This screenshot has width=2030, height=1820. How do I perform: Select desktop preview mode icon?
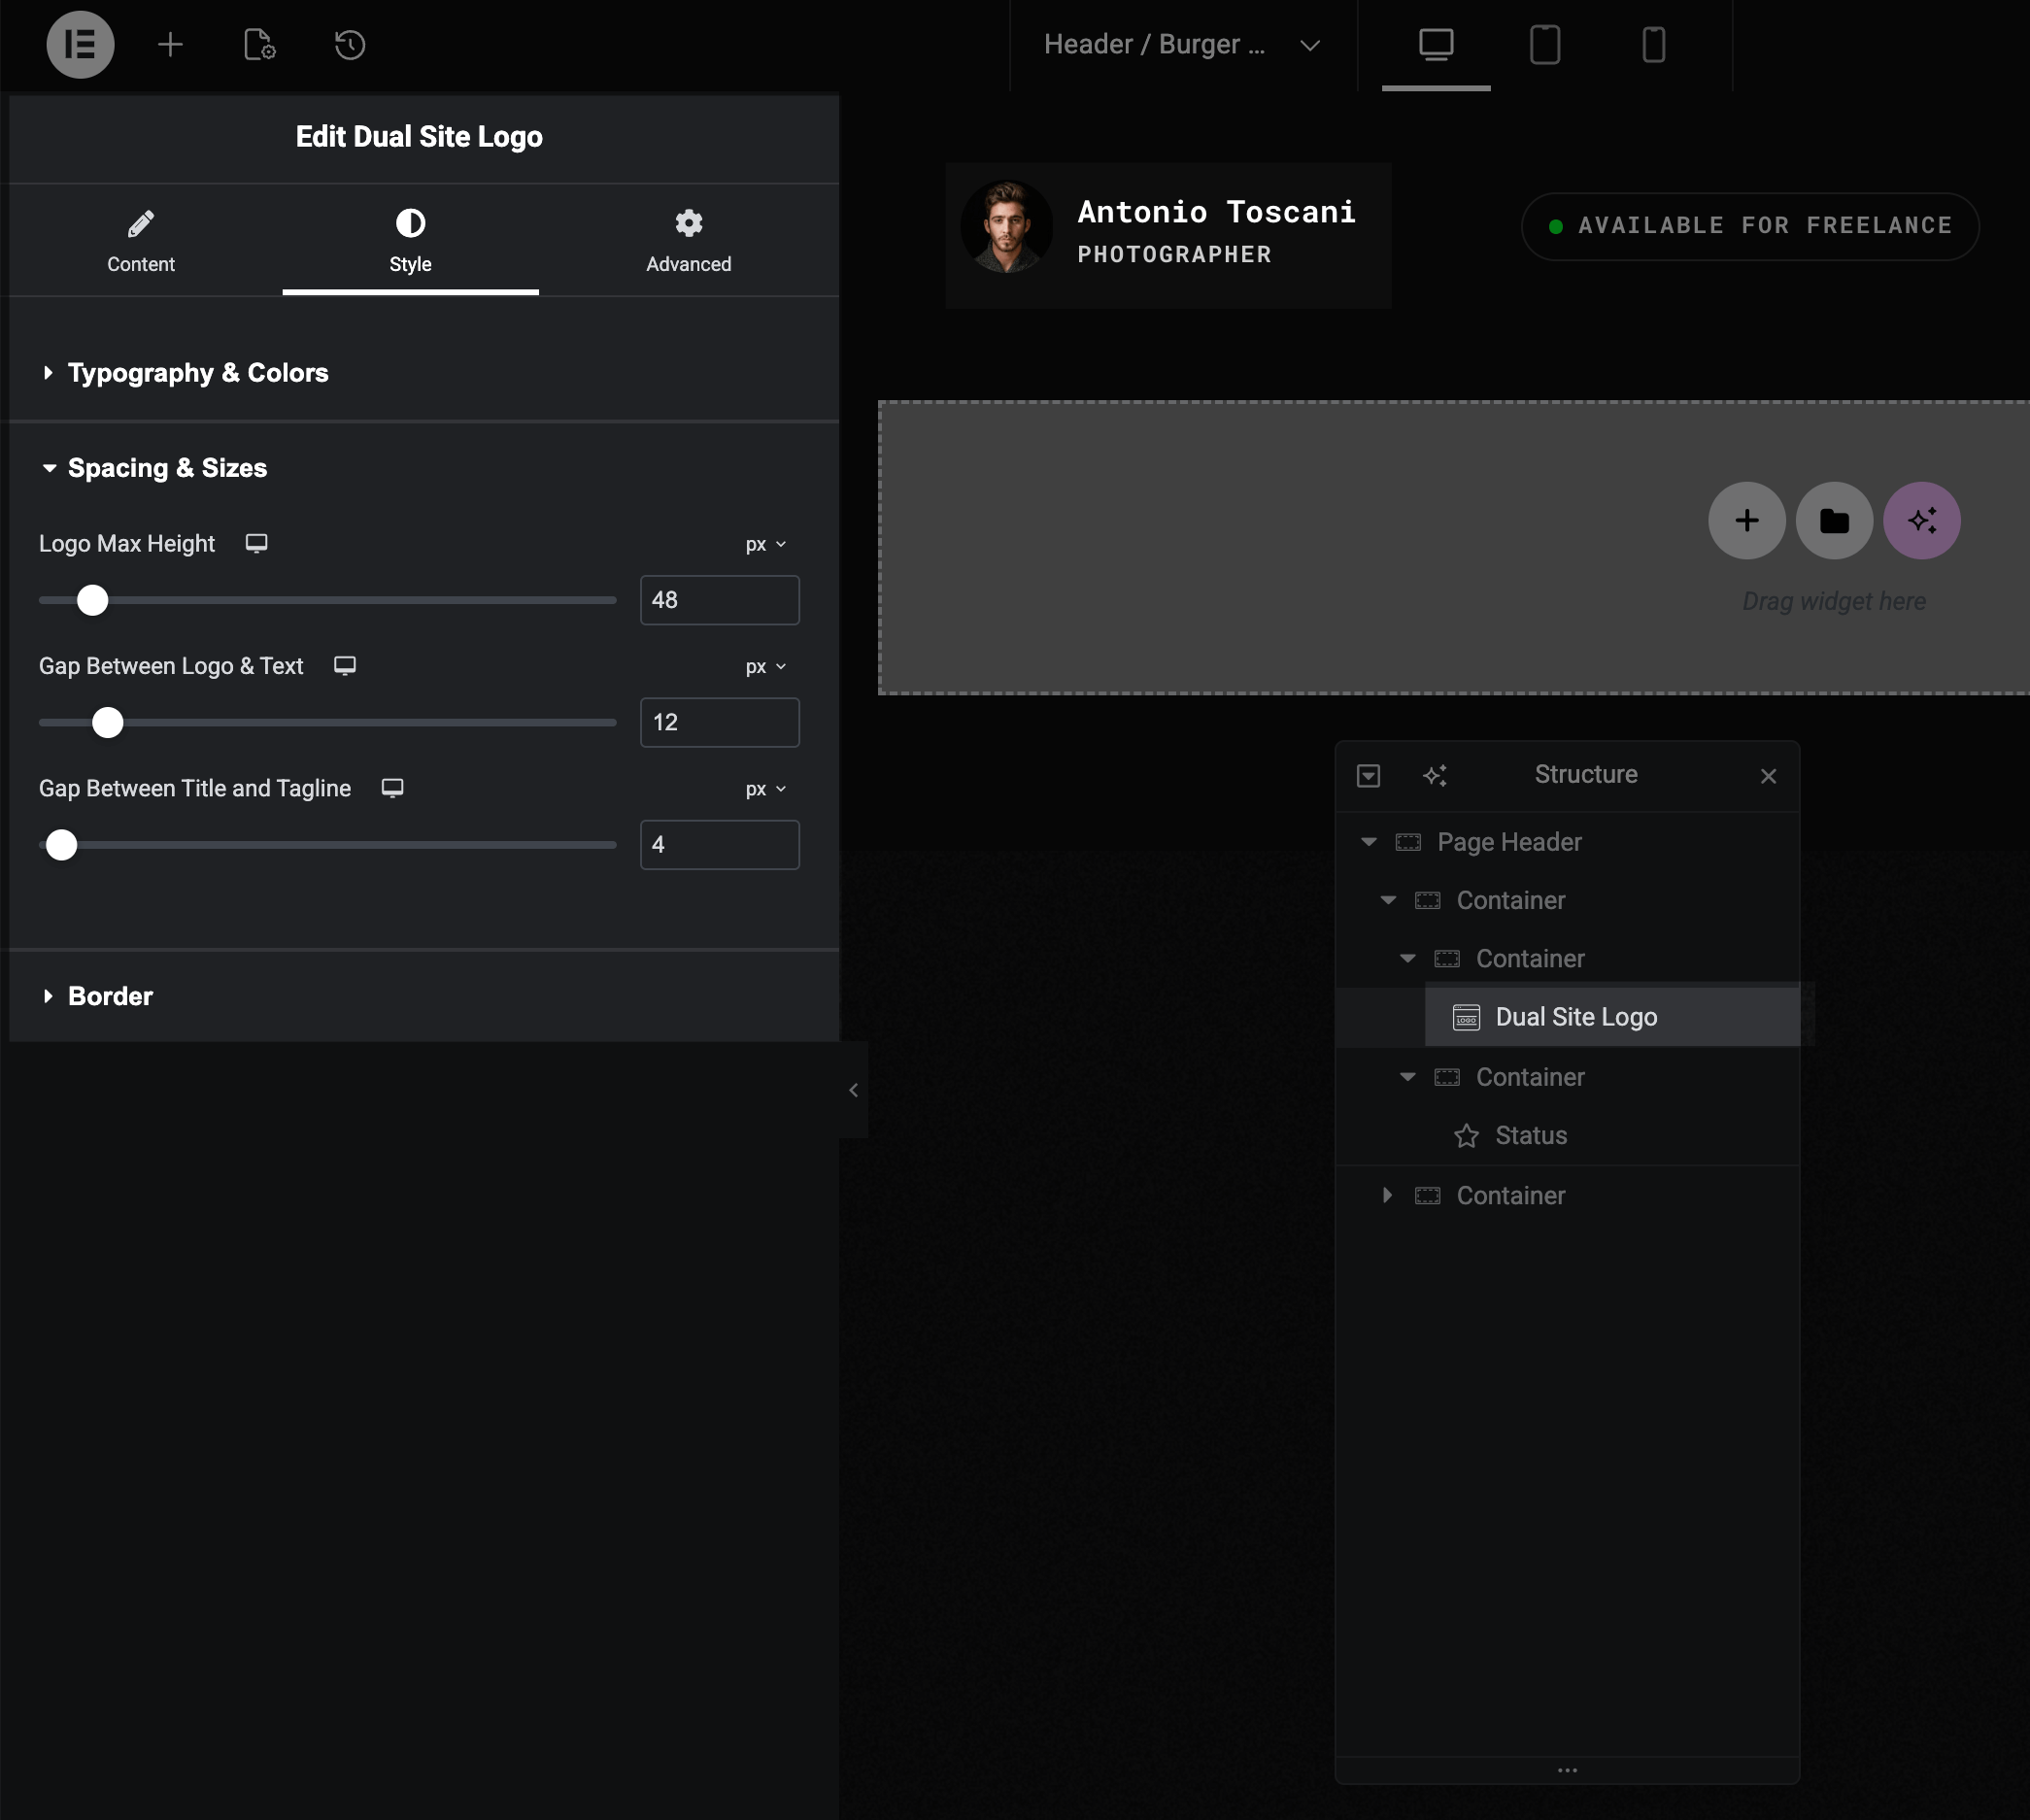click(x=1435, y=44)
